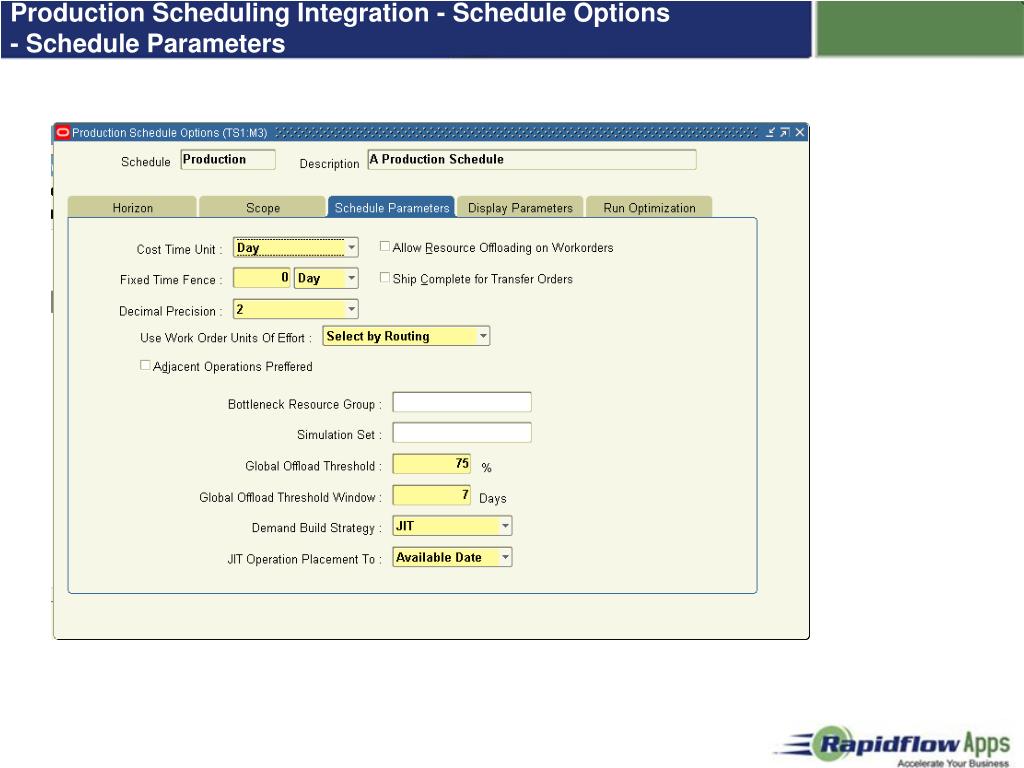Screen dimensions: 1024x768
Task: Click the Fixed Time Fence number field
Action: coord(262,278)
